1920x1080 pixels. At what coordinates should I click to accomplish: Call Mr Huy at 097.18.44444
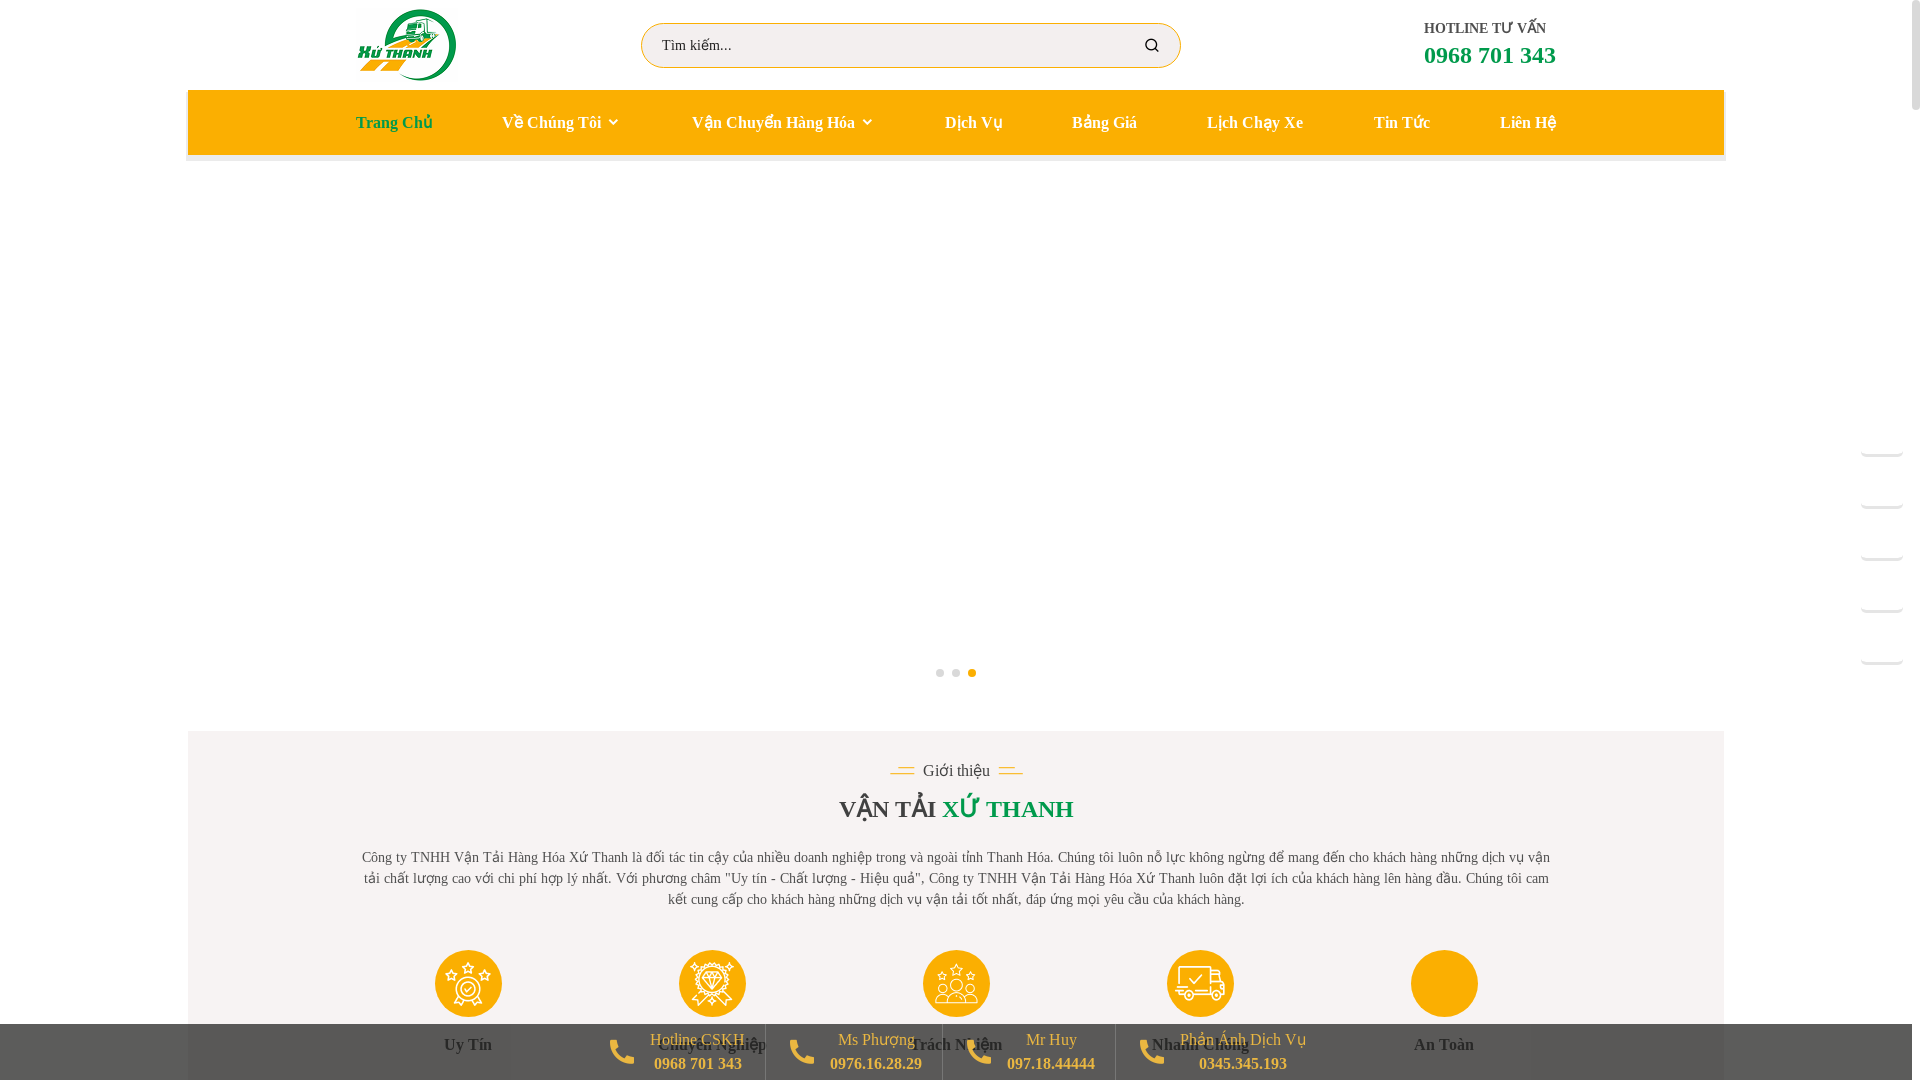pos(1051,1064)
